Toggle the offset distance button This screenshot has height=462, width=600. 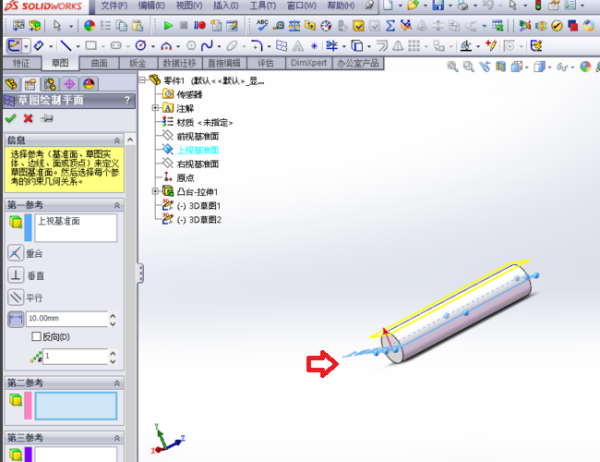(15, 319)
